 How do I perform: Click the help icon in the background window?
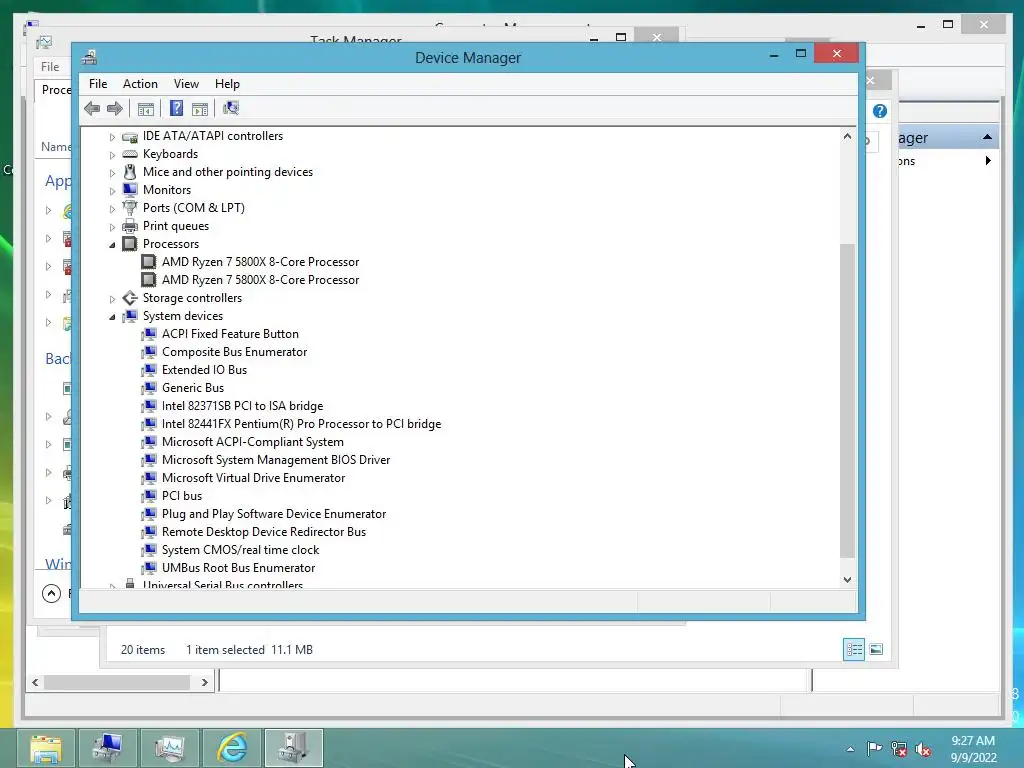[x=880, y=111]
